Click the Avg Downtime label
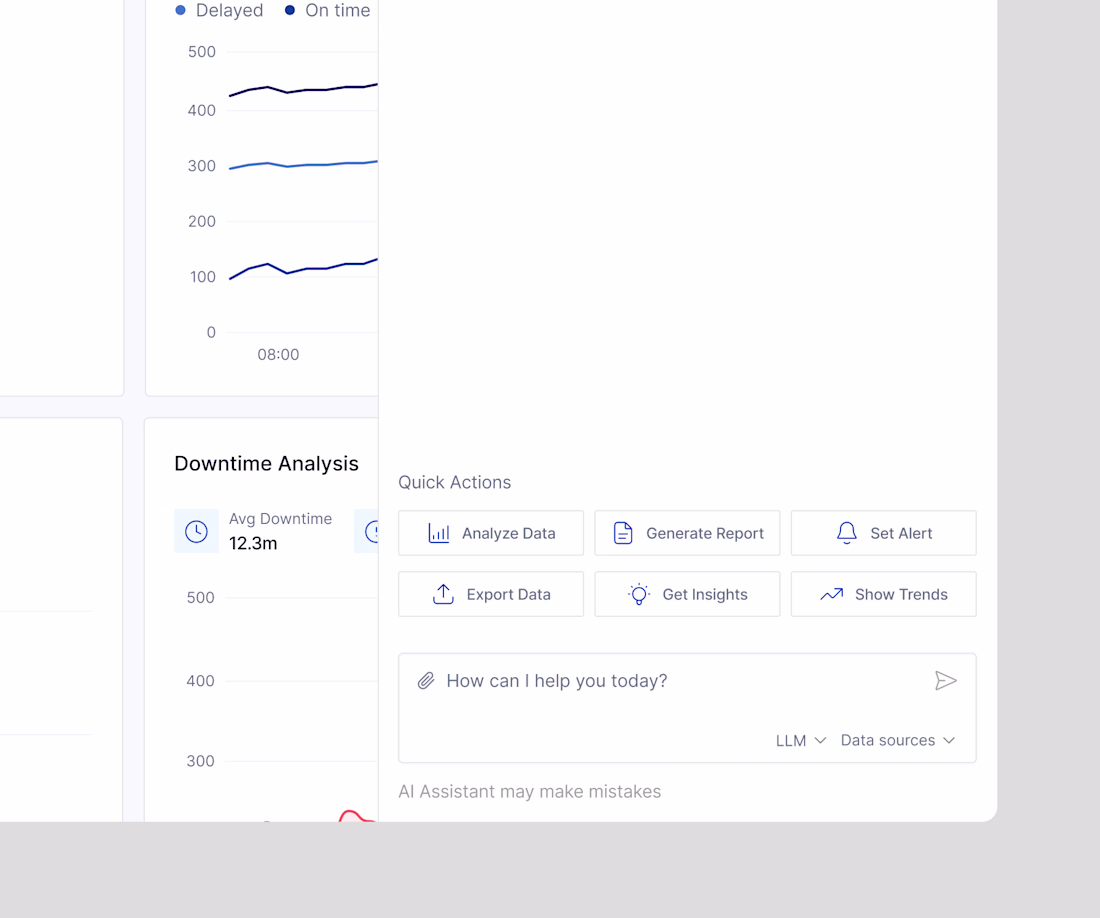Image resolution: width=1100 pixels, height=918 pixels. pyautogui.click(x=281, y=519)
